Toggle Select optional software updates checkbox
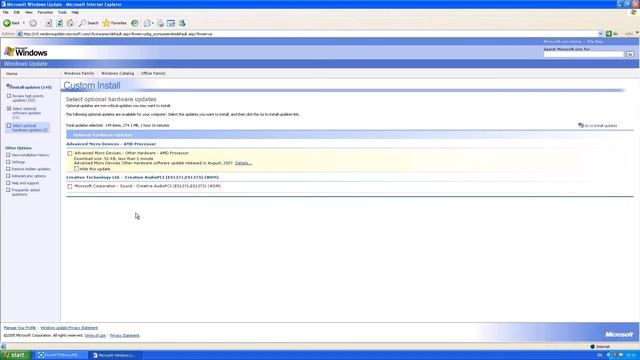Screen dimensions: 640x360 click(9, 109)
